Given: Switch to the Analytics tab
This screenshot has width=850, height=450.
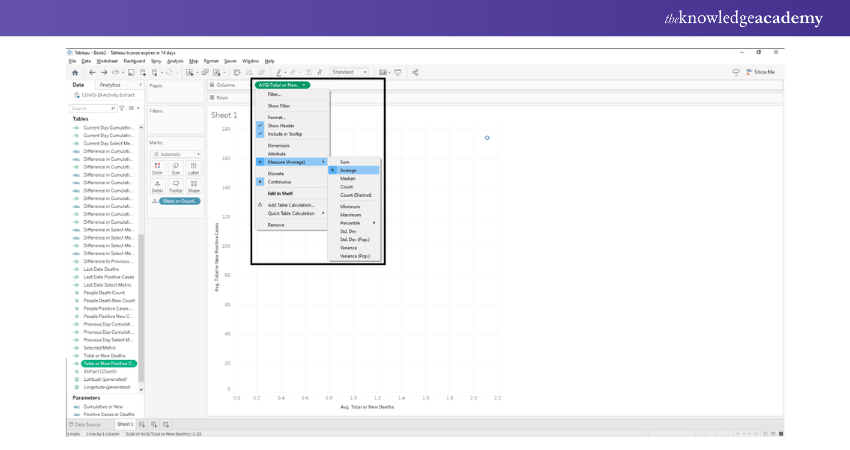Looking at the screenshot, I should 110,85.
